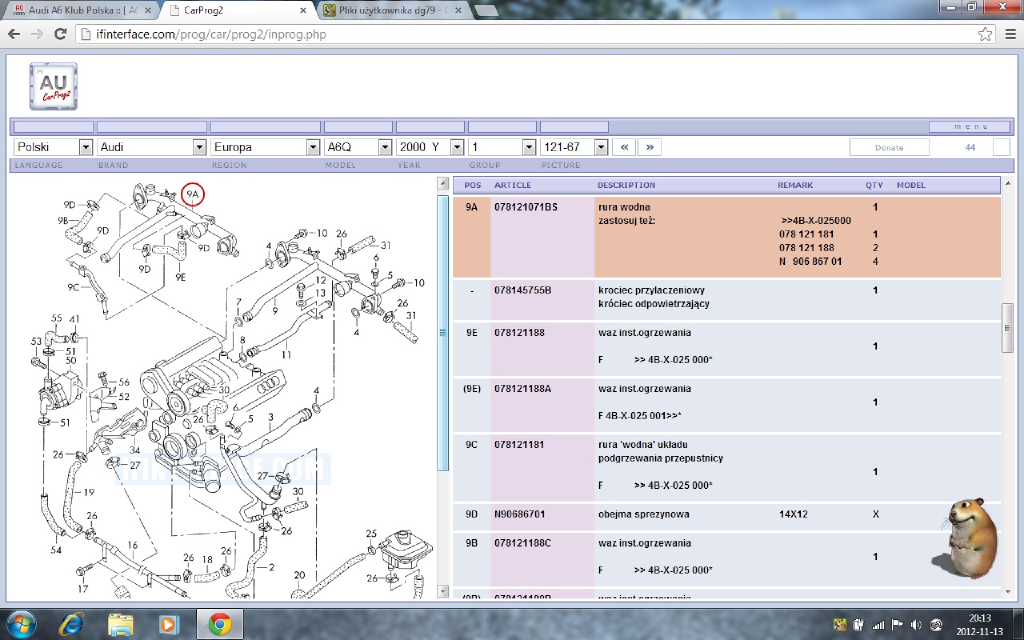
Task: Click the remark "14X12"
Action: [x=793, y=514]
